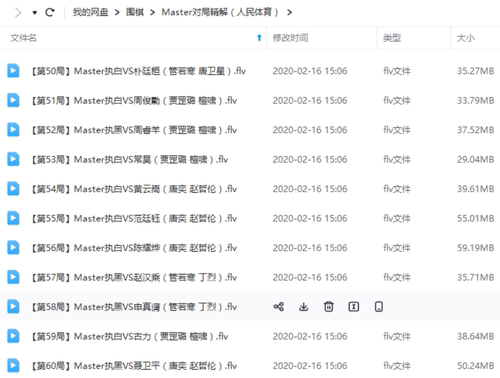Click the 35.71MB size value
This screenshot has height=378, width=500.
point(475,277)
